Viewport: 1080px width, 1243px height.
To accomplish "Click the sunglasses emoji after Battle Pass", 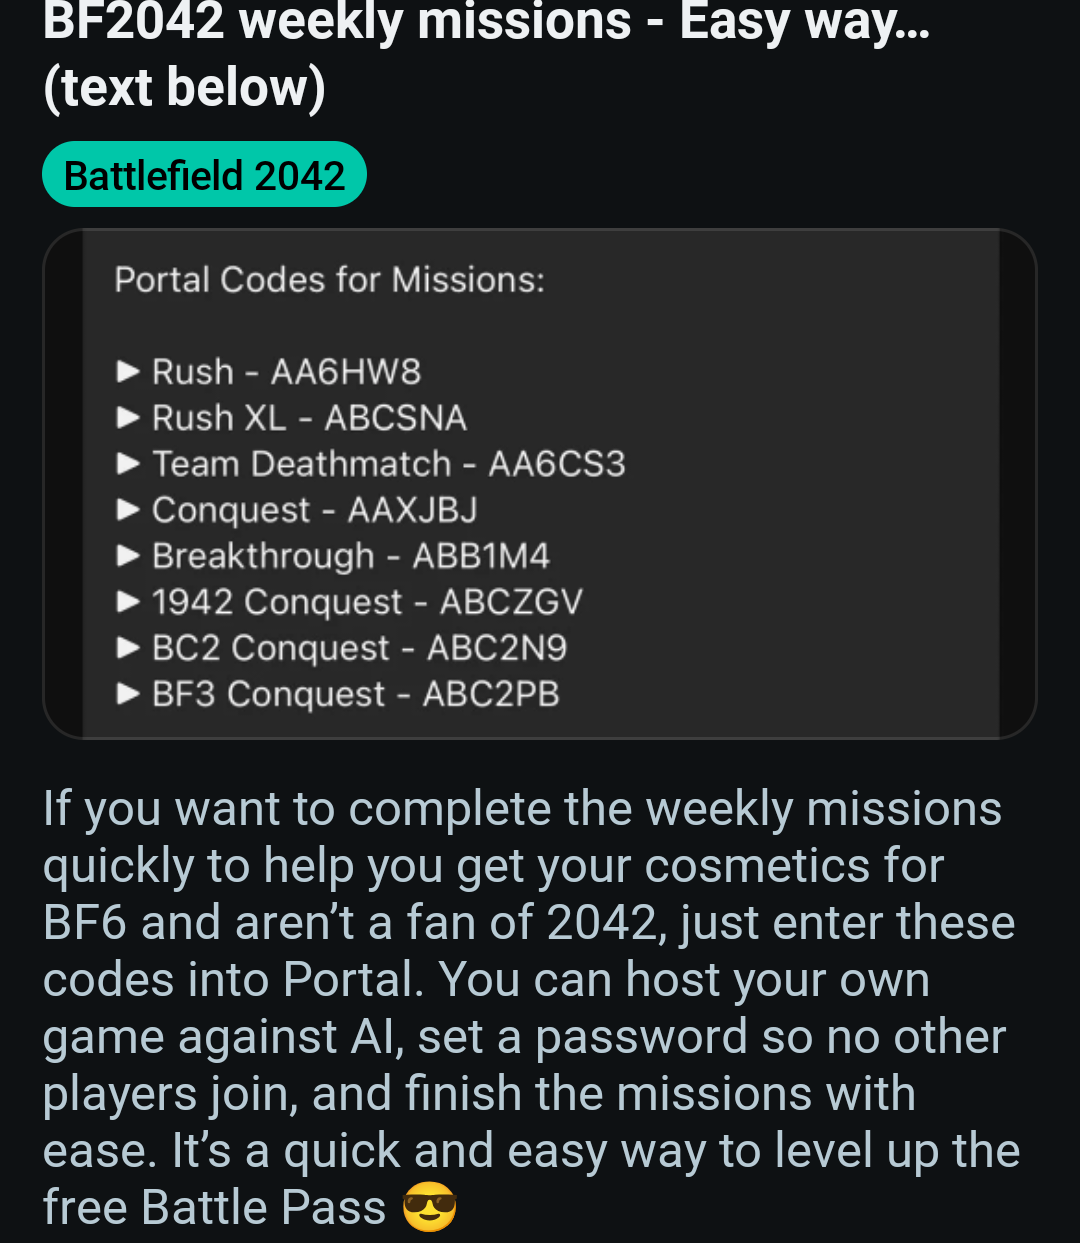I will (x=429, y=1207).
